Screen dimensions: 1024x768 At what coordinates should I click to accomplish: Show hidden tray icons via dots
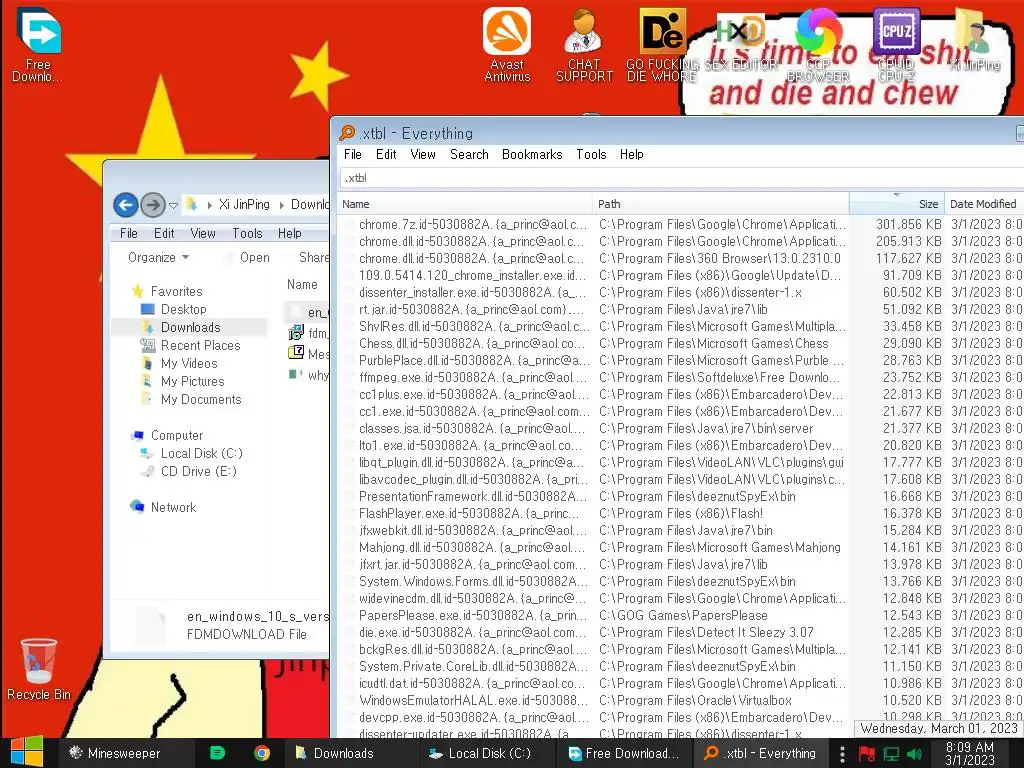(x=842, y=754)
